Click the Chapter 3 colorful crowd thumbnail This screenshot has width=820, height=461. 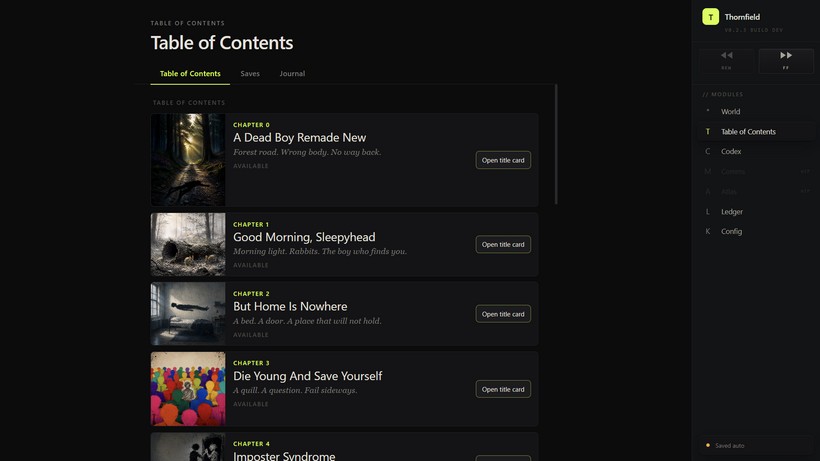point(188,388)
